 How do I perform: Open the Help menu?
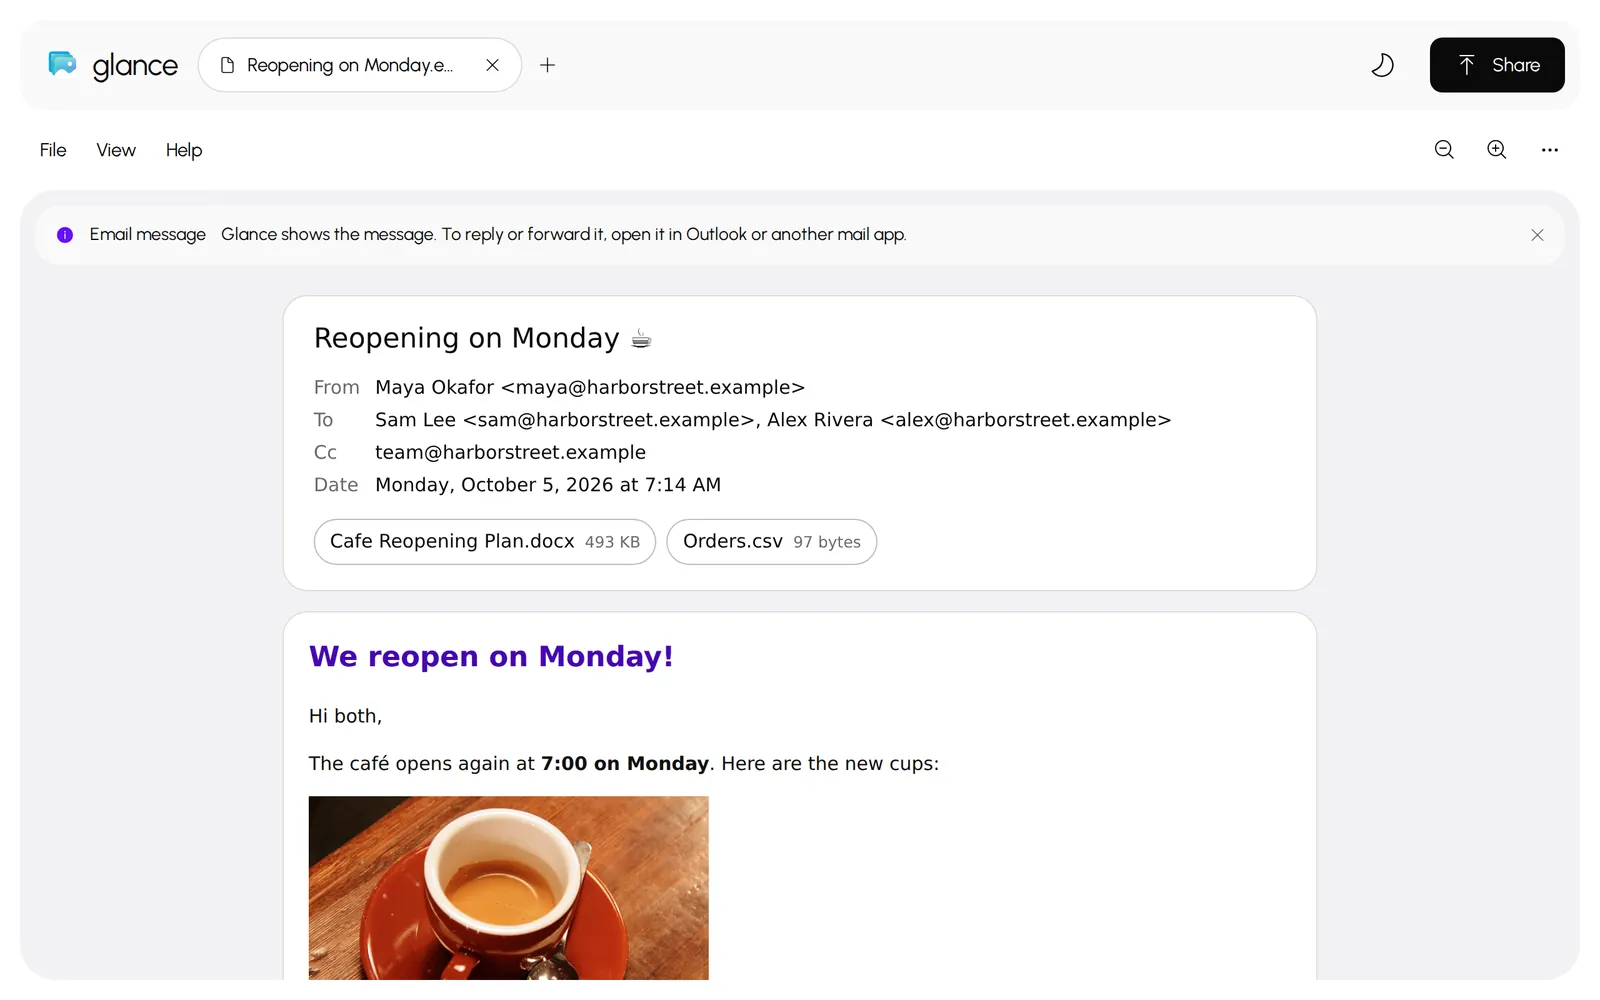(184, 150)
